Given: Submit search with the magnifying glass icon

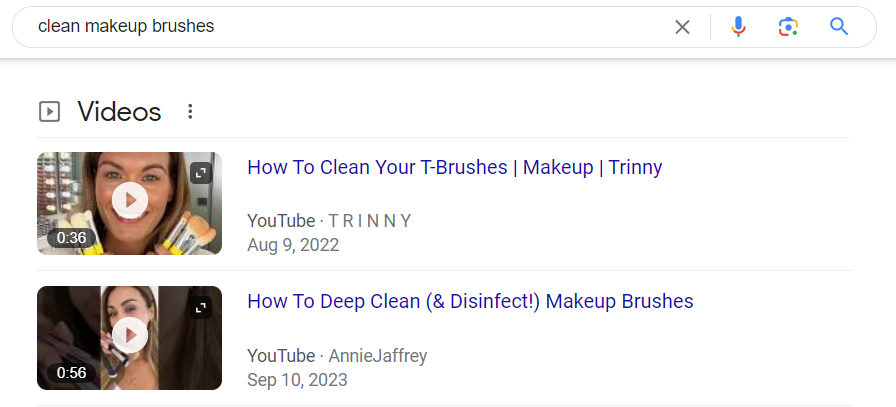Looking at the screenshot, I should coord(839,27).
